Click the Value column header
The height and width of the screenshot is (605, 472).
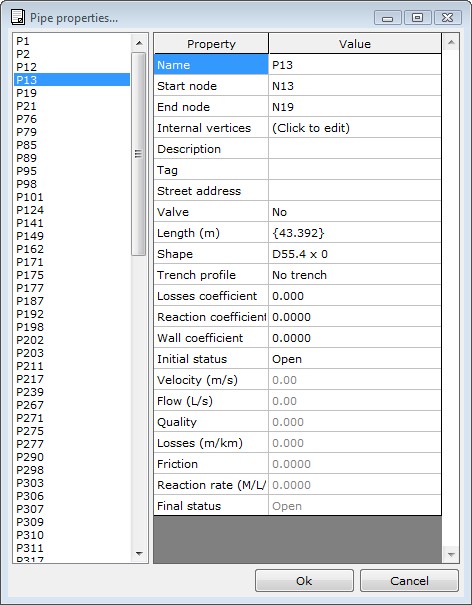pos(355,44)
